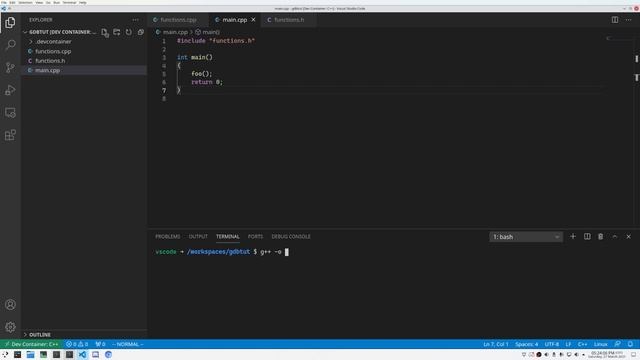Switch to the functions.cpp editor tab

(x=178, y=20)
